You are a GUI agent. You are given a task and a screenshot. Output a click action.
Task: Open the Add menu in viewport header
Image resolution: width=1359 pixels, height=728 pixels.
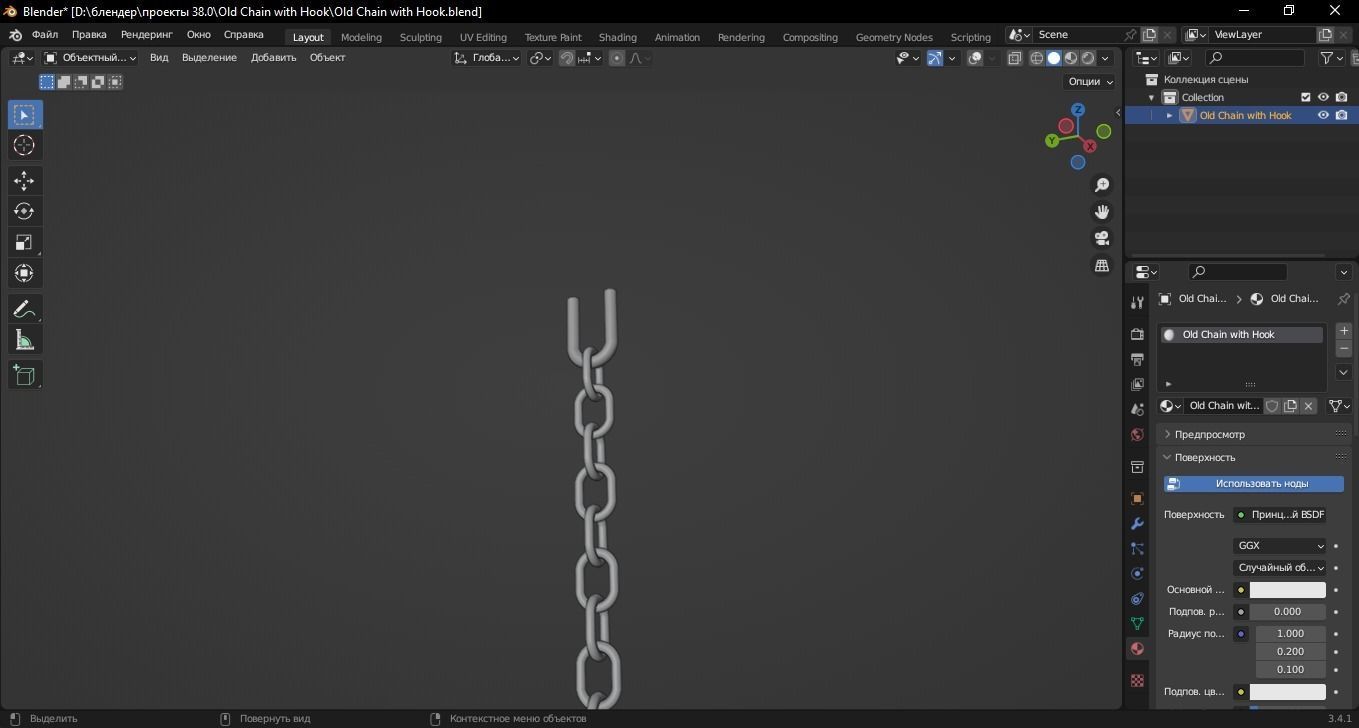tap(273, 58)
